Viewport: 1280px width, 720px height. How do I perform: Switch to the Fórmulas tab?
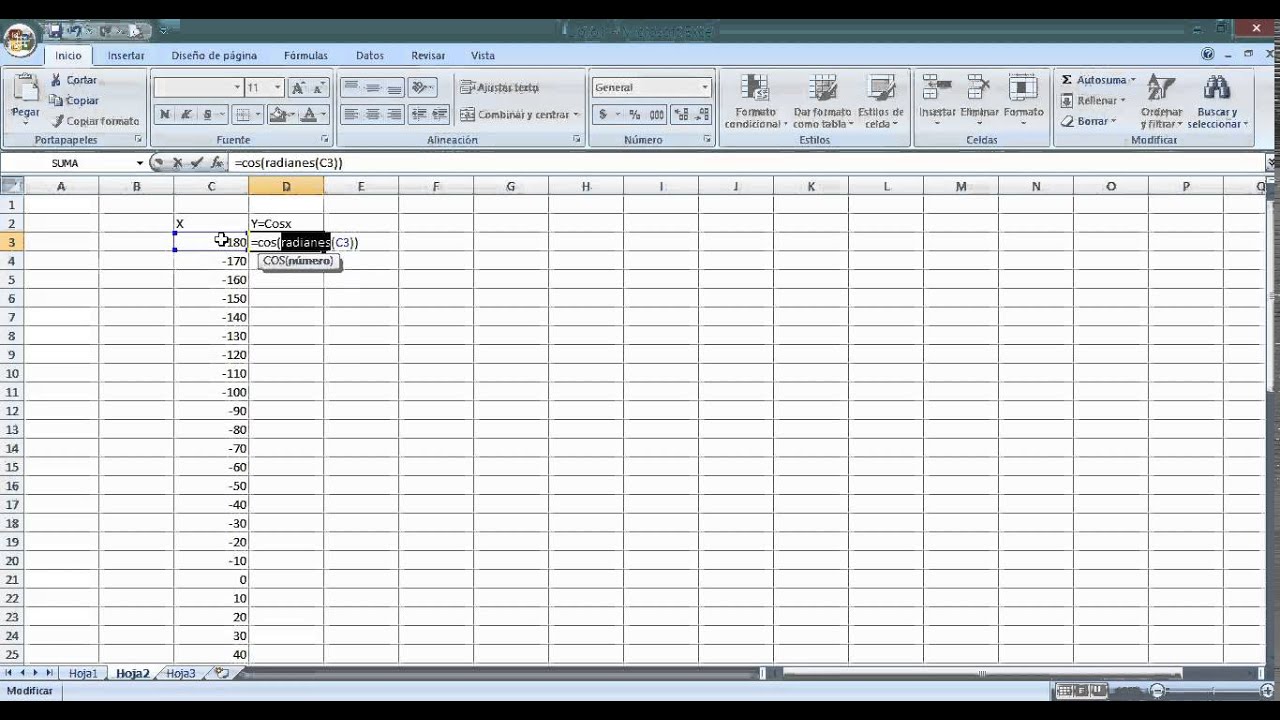point(305,56)
